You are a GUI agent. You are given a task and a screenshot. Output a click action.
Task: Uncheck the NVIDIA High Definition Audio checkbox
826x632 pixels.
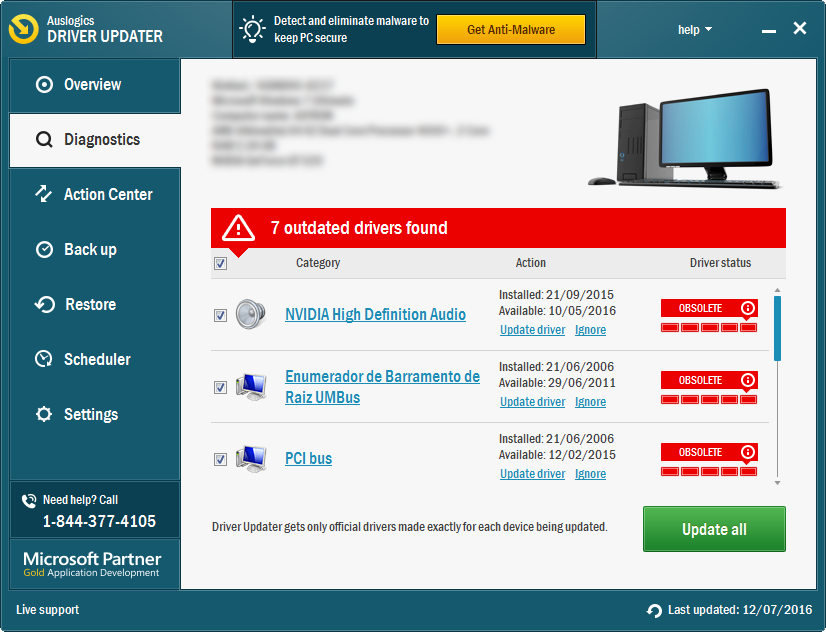(221, 315)
